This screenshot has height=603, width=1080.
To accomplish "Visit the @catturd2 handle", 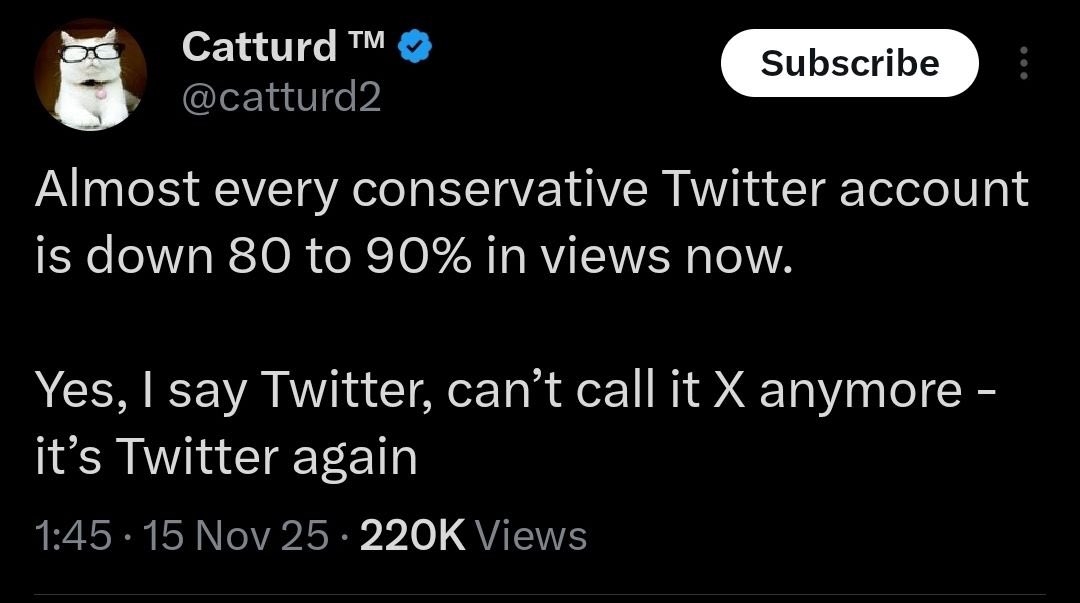I will [x=282, y=97].
